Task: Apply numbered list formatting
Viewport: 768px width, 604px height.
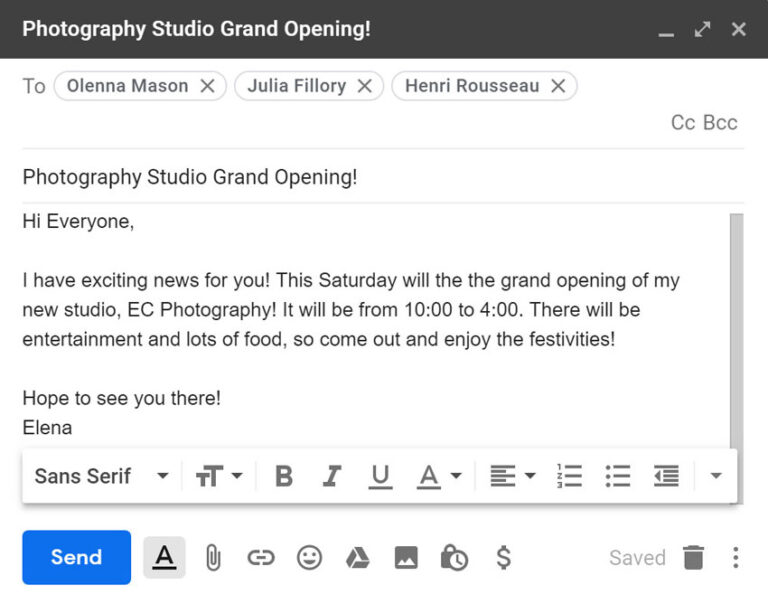Action: pyautogui.click(x=570, y=476)
